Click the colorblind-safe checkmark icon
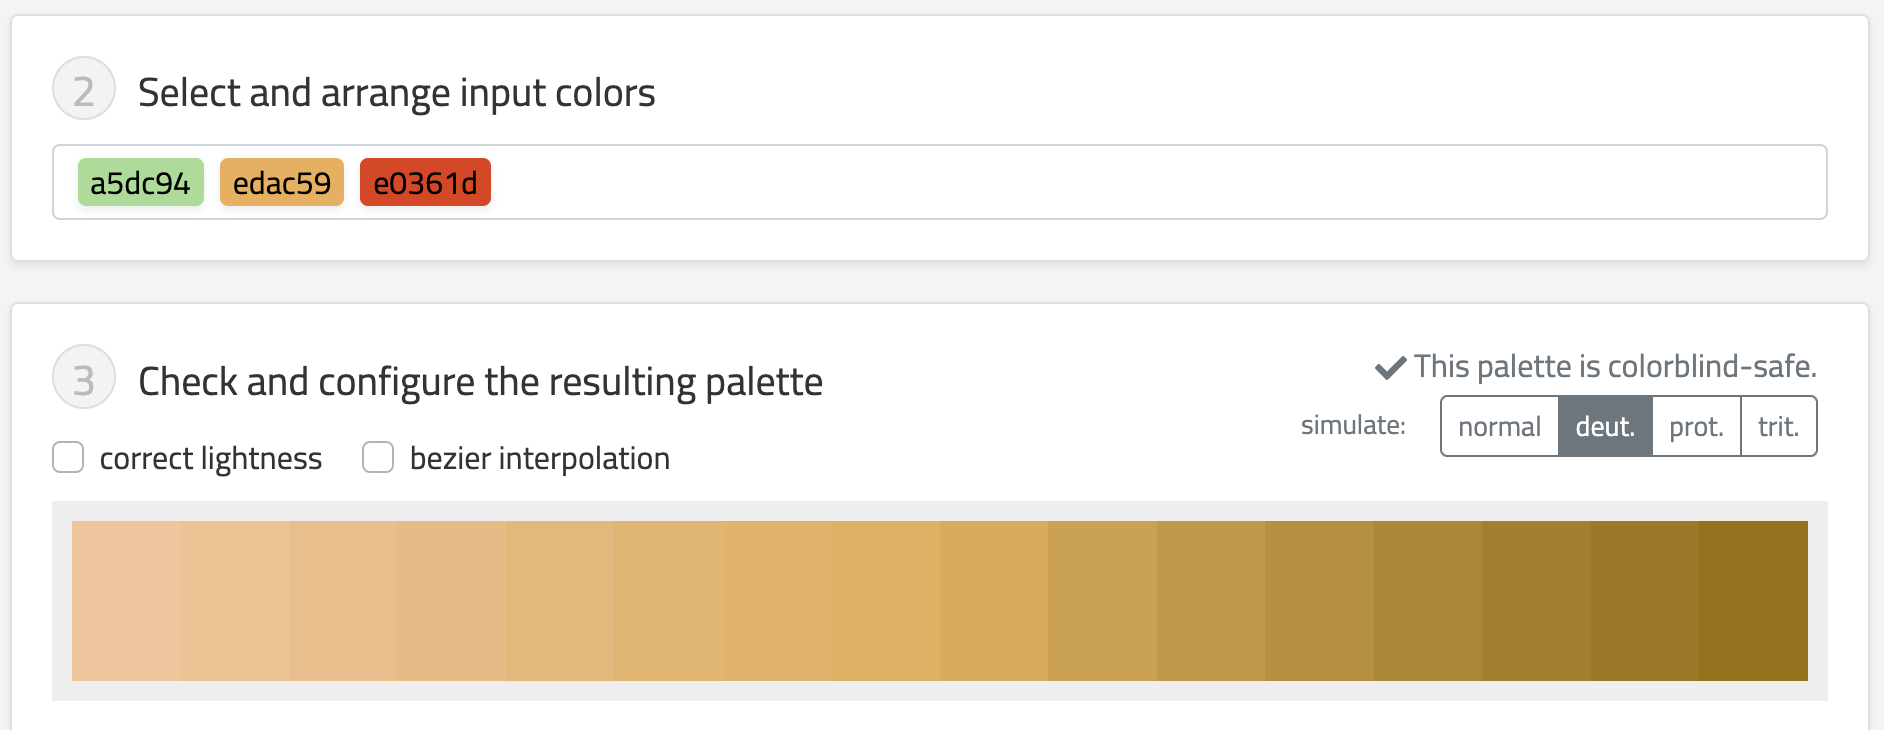Image resolution: width=1884 pixels, height=730 pixels. coord(1390,368)
